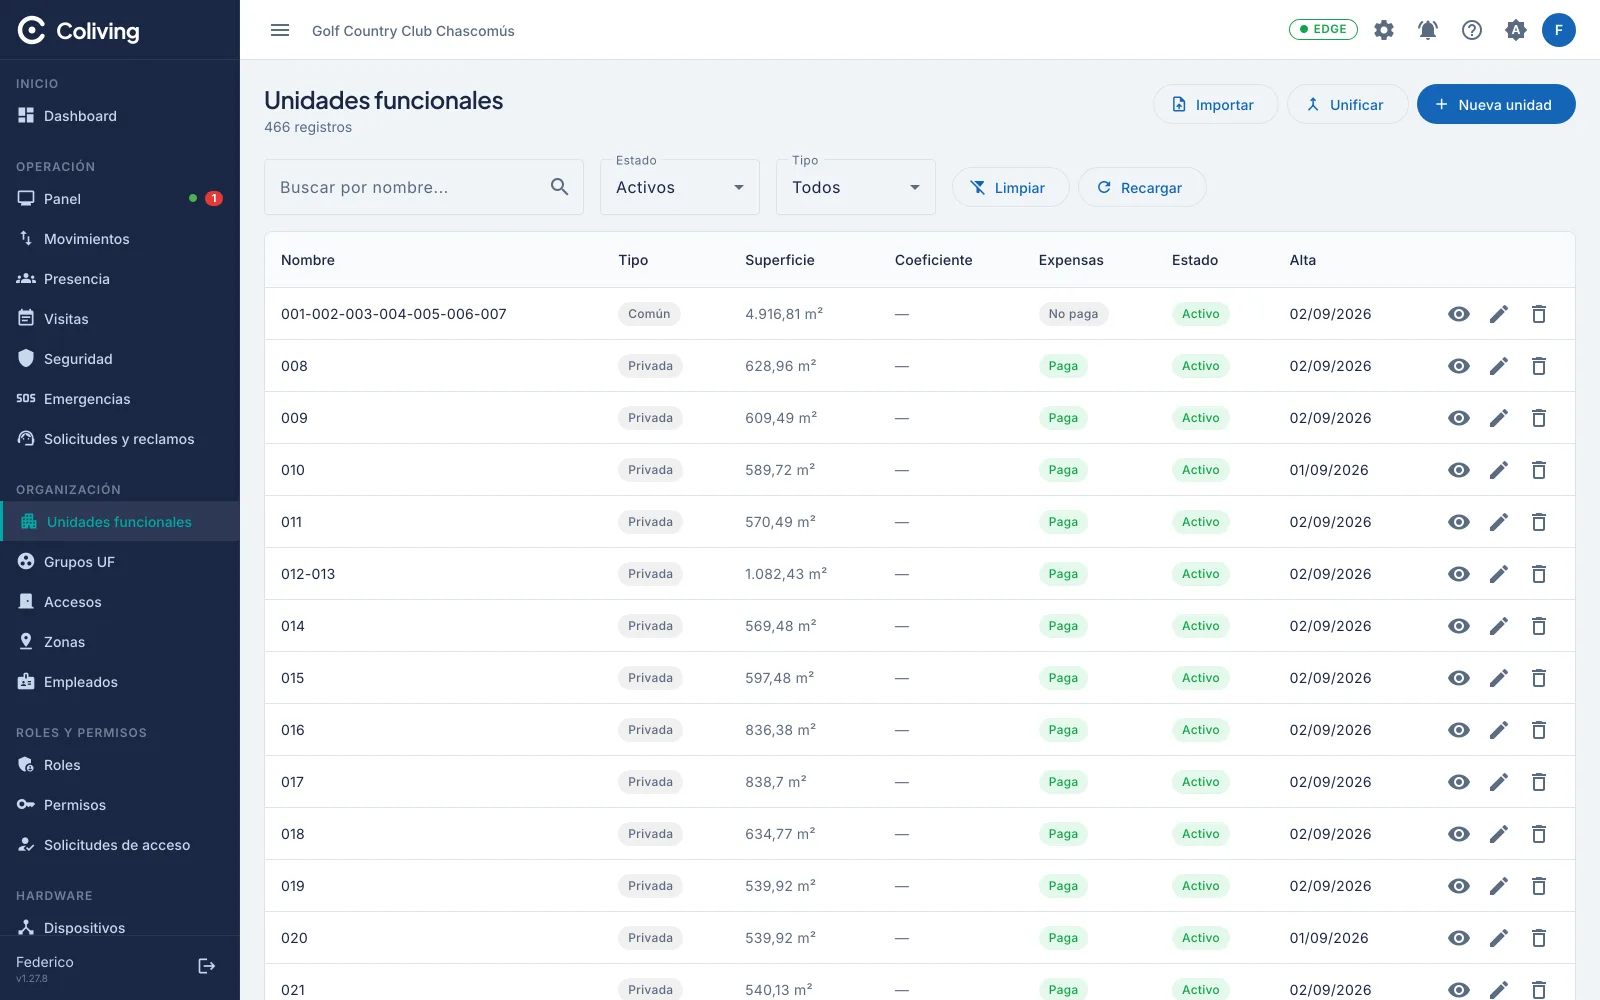Delete unit 011 trash icon
Screen dimensions: 1600x1000
pos(1539,522)
